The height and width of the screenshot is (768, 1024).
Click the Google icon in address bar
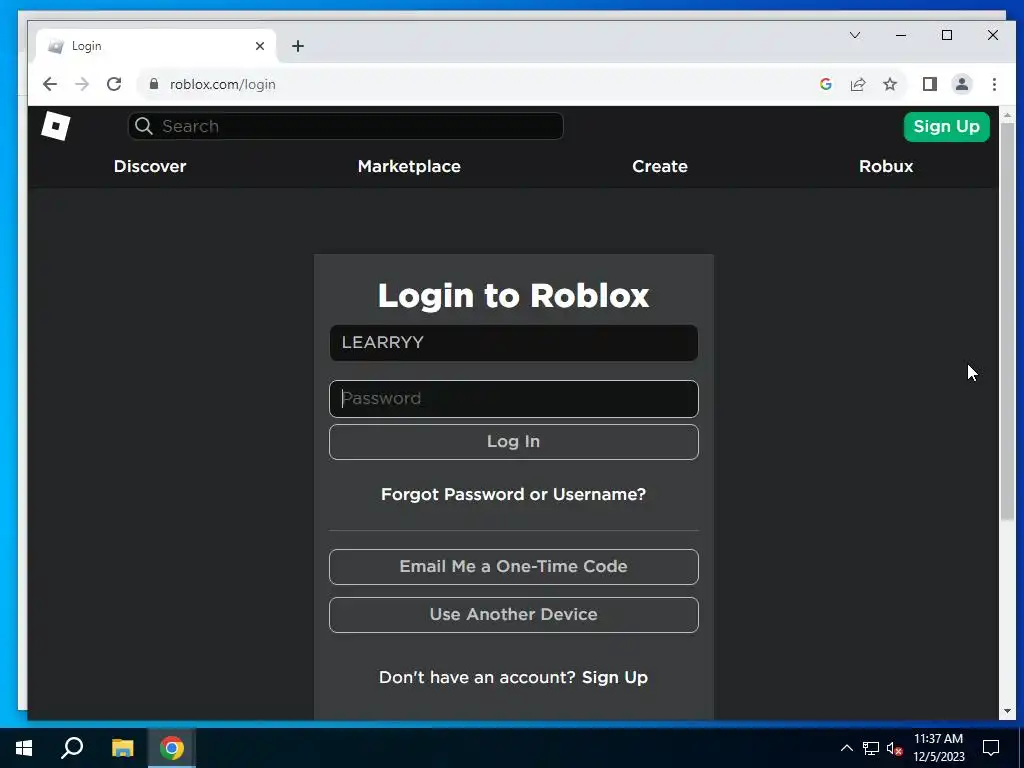[x=825, y=84]
